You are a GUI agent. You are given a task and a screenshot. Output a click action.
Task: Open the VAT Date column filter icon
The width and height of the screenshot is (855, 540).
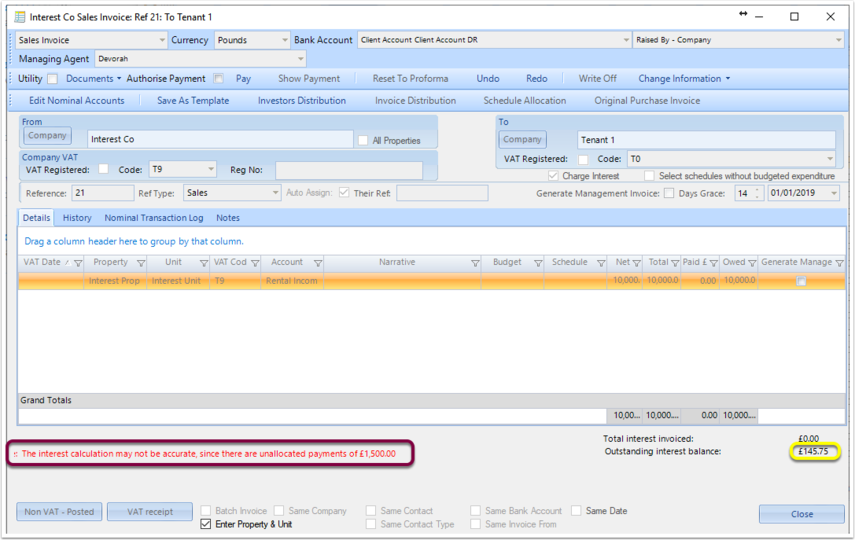pos(78,263)
